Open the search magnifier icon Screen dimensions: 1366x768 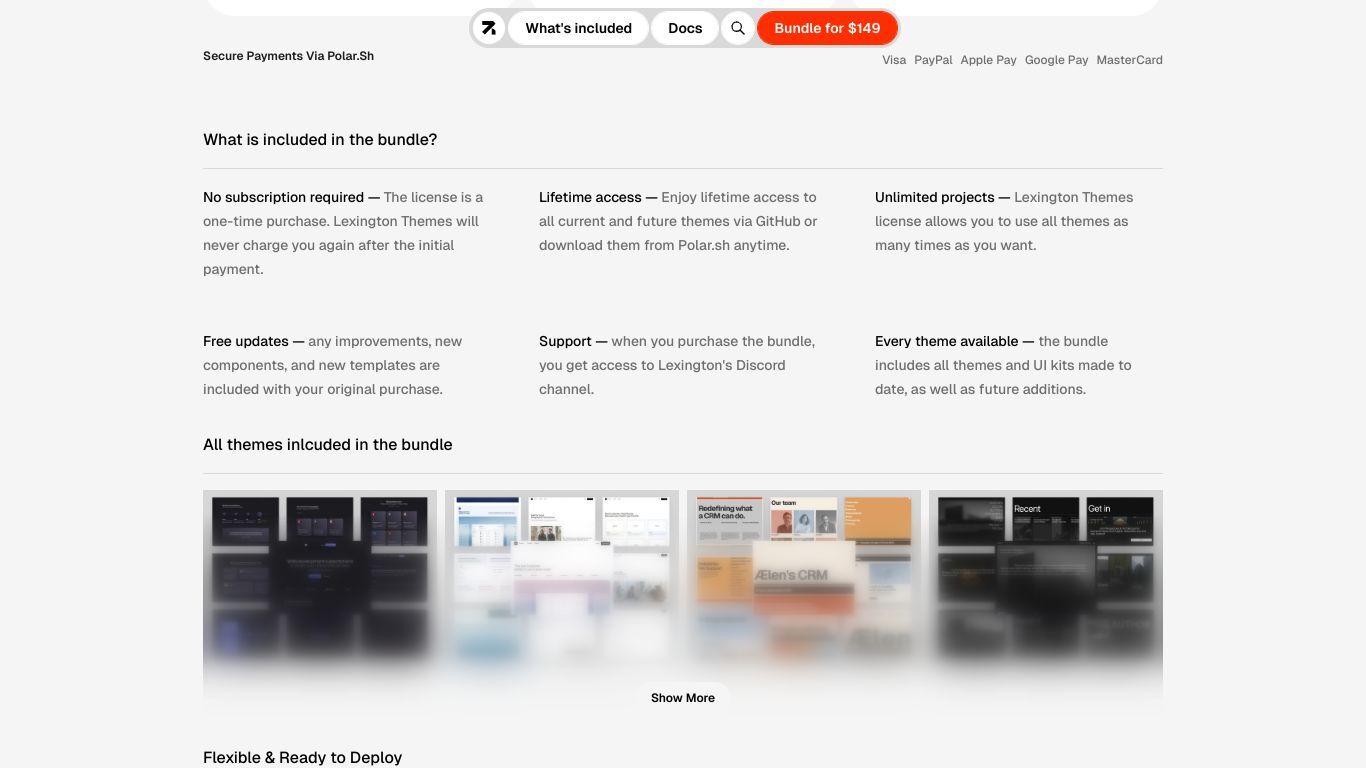click(x=738, y=28)
